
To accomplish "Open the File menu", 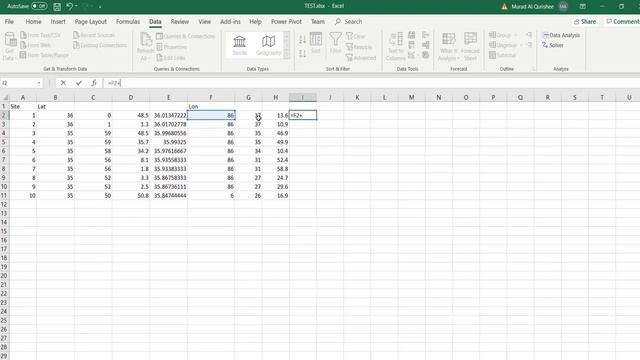I will click(x=9, y=22).
